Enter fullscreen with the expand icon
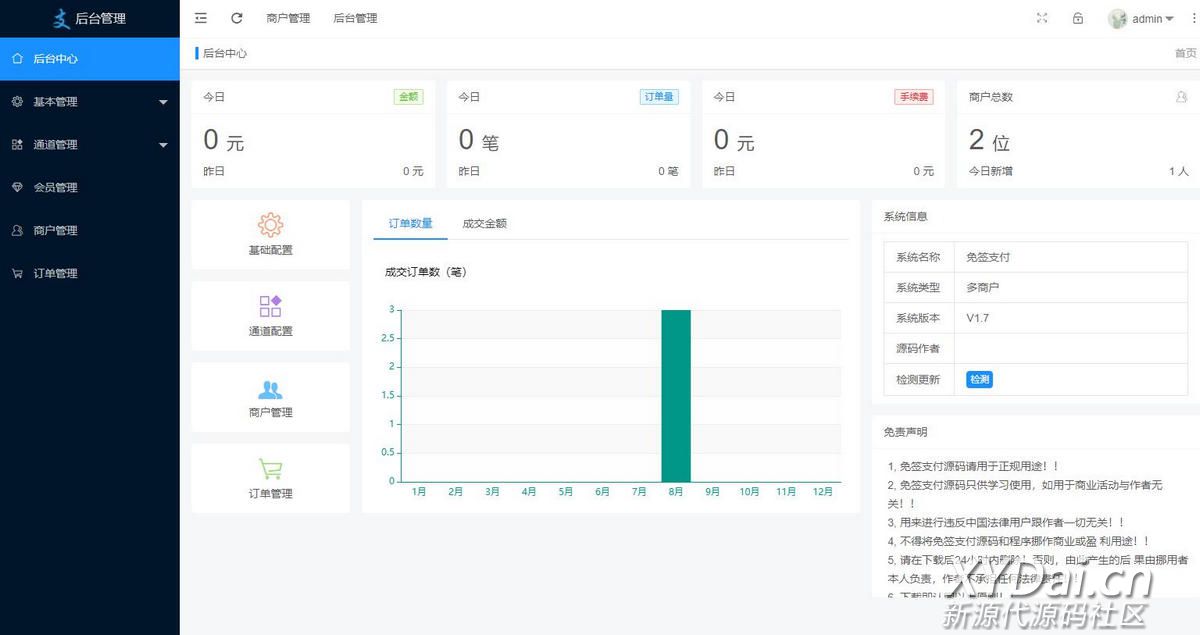This screenshot has width=1200, height=635. pos(1042,18)
